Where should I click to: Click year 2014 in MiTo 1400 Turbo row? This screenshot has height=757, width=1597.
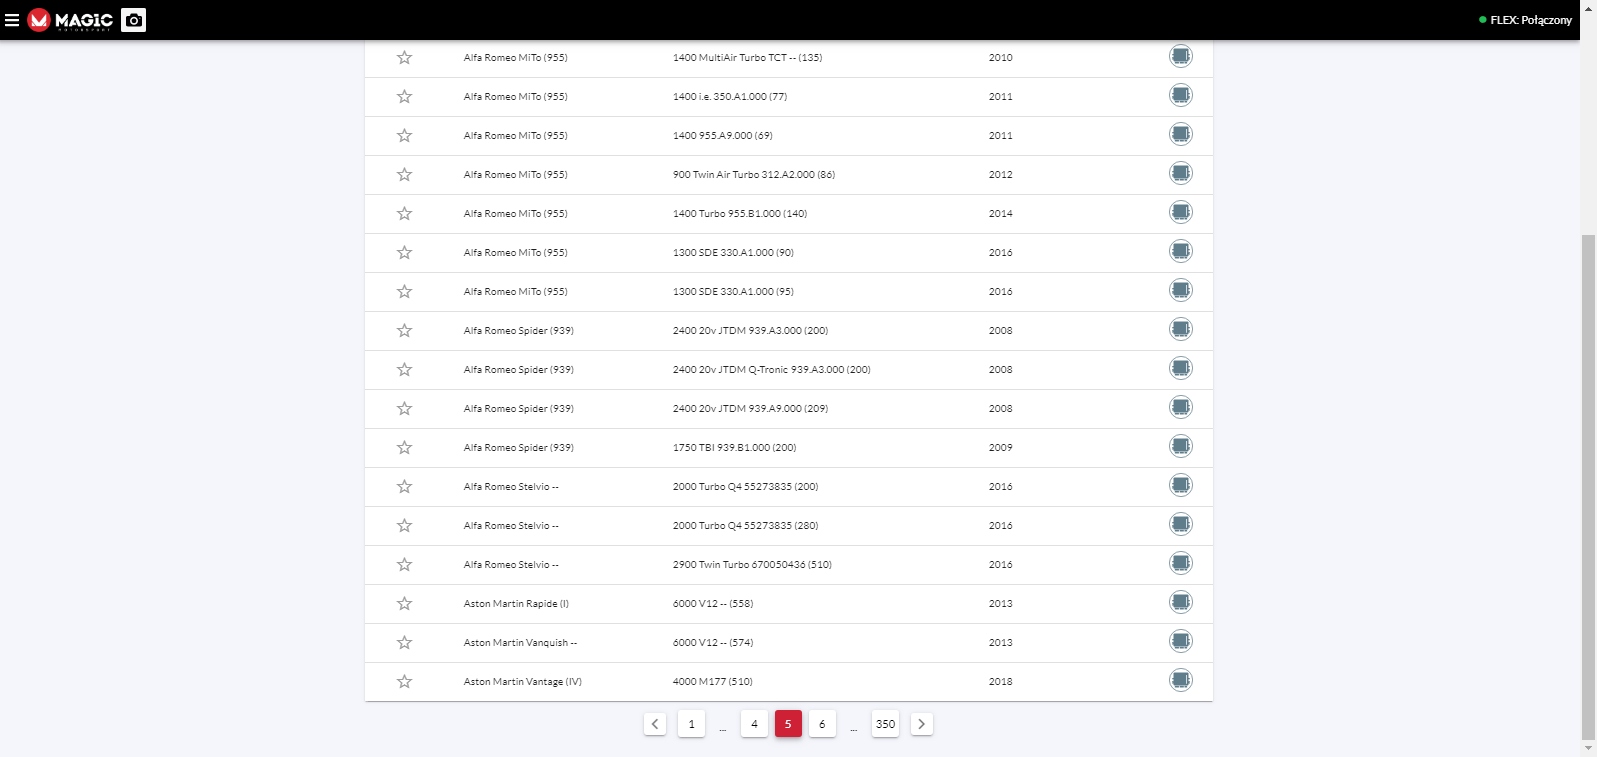click(x=1000, y=214)
